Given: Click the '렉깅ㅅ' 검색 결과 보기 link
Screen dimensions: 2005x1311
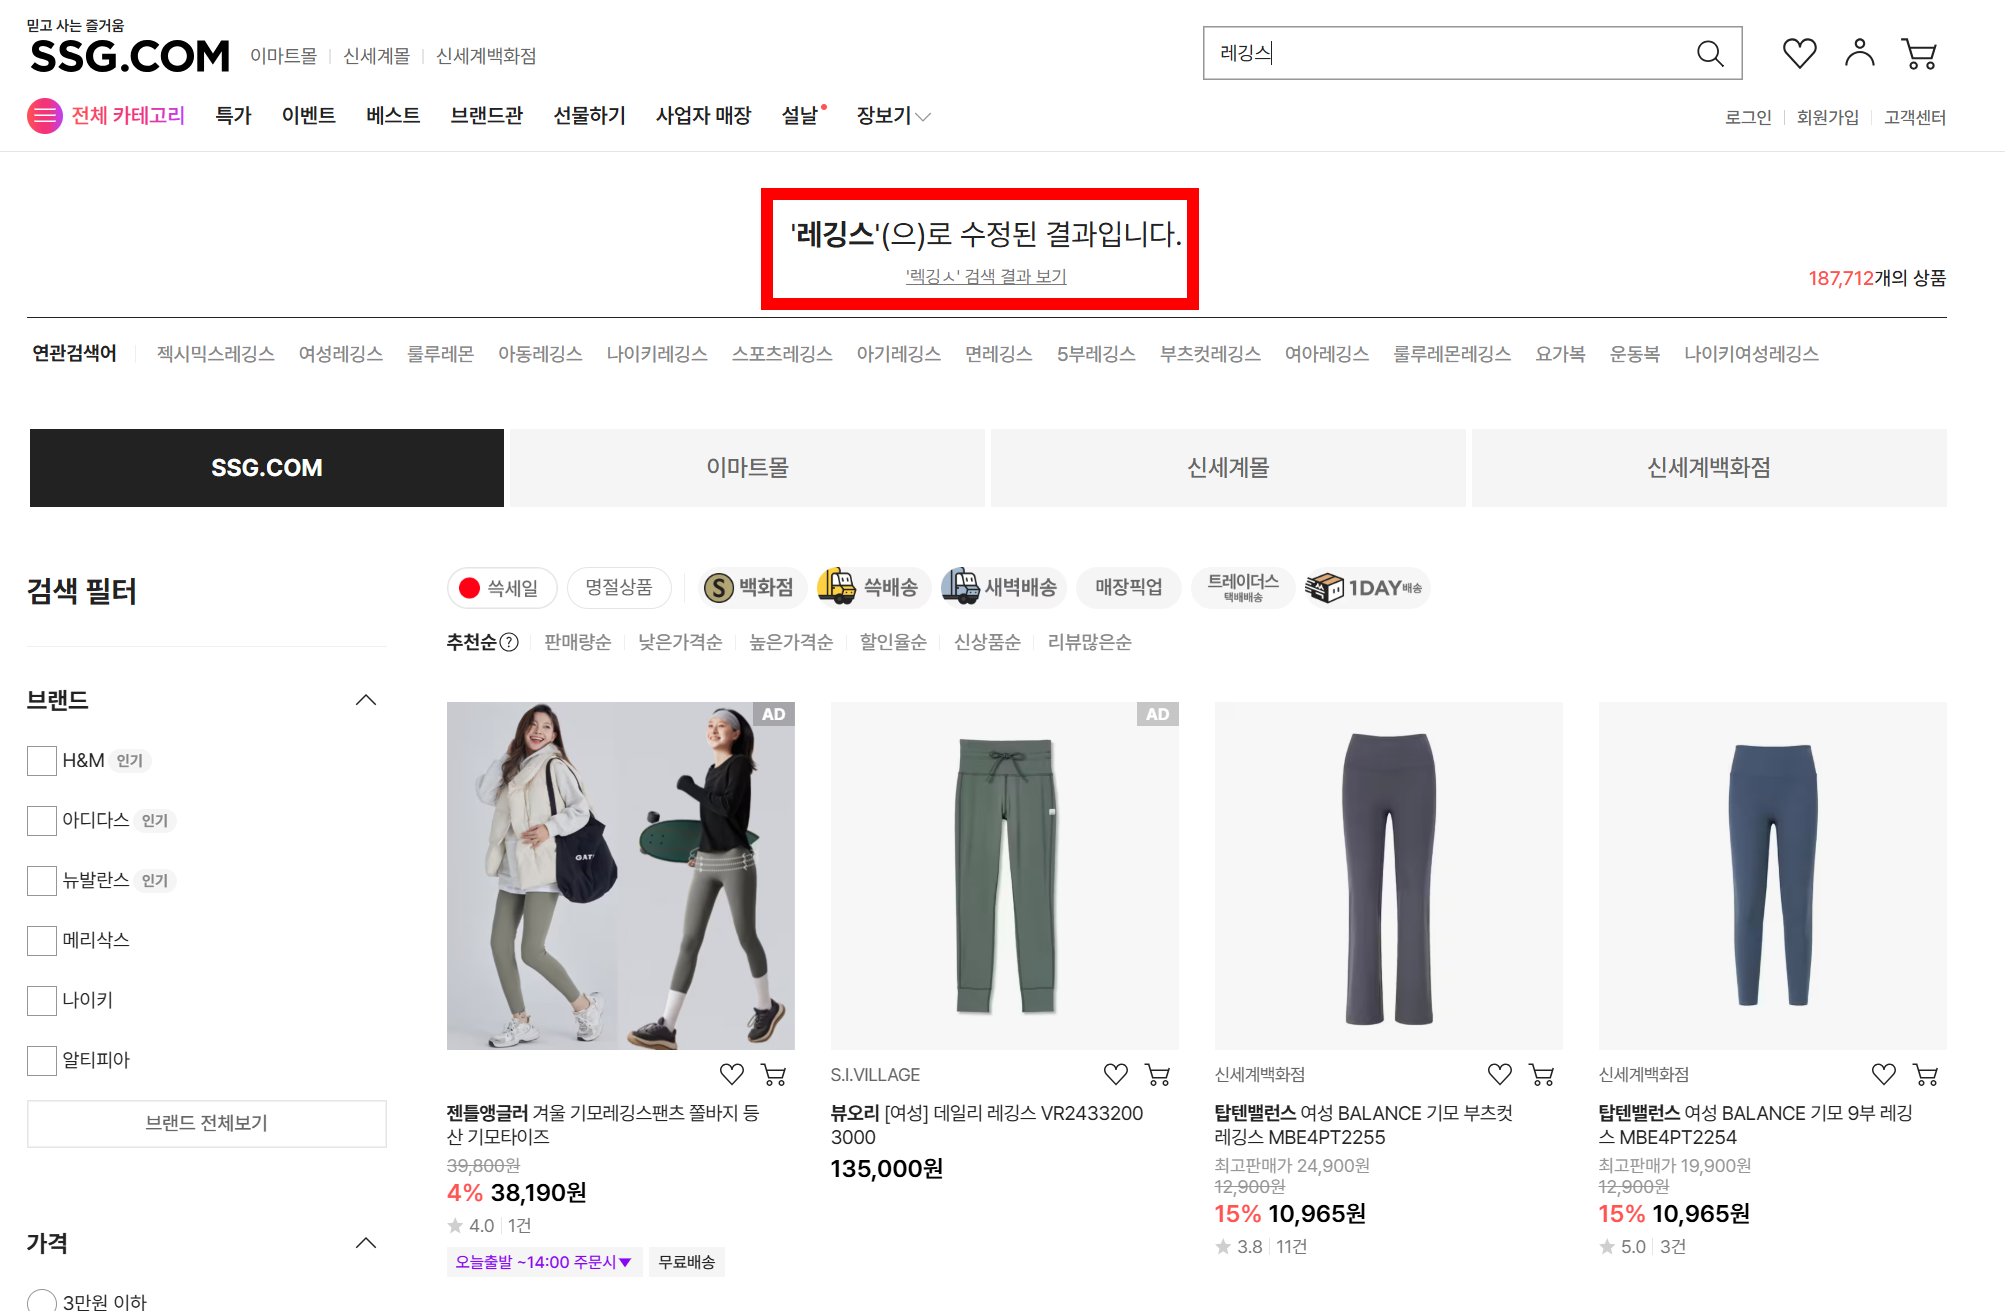Looking at the screenshot, I should (x=986, y=276).
